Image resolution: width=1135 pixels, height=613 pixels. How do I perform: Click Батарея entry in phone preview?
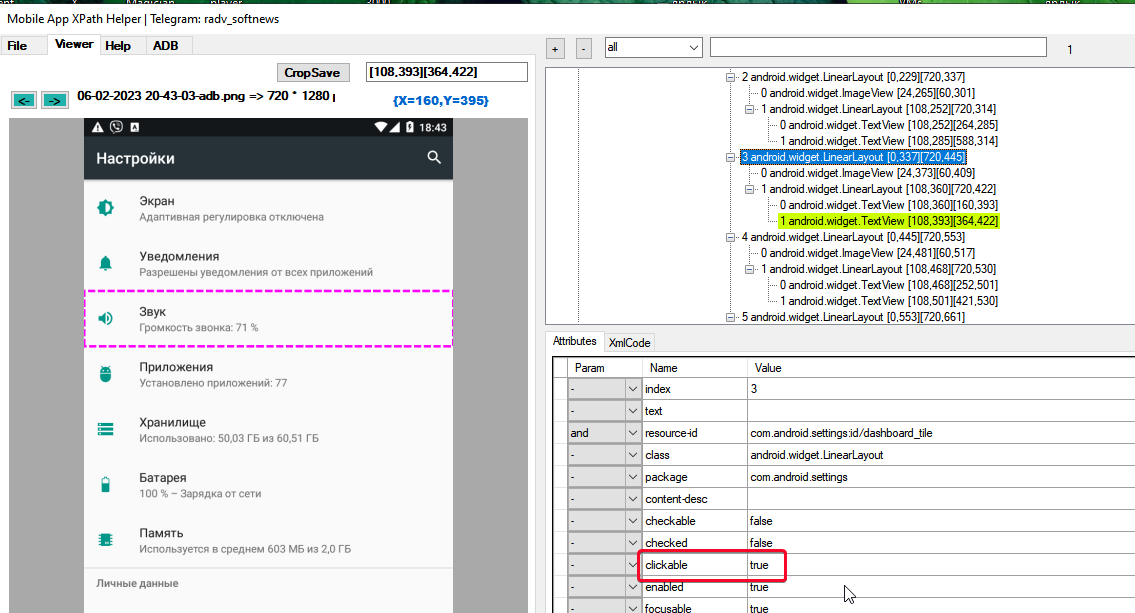(269, 485)
